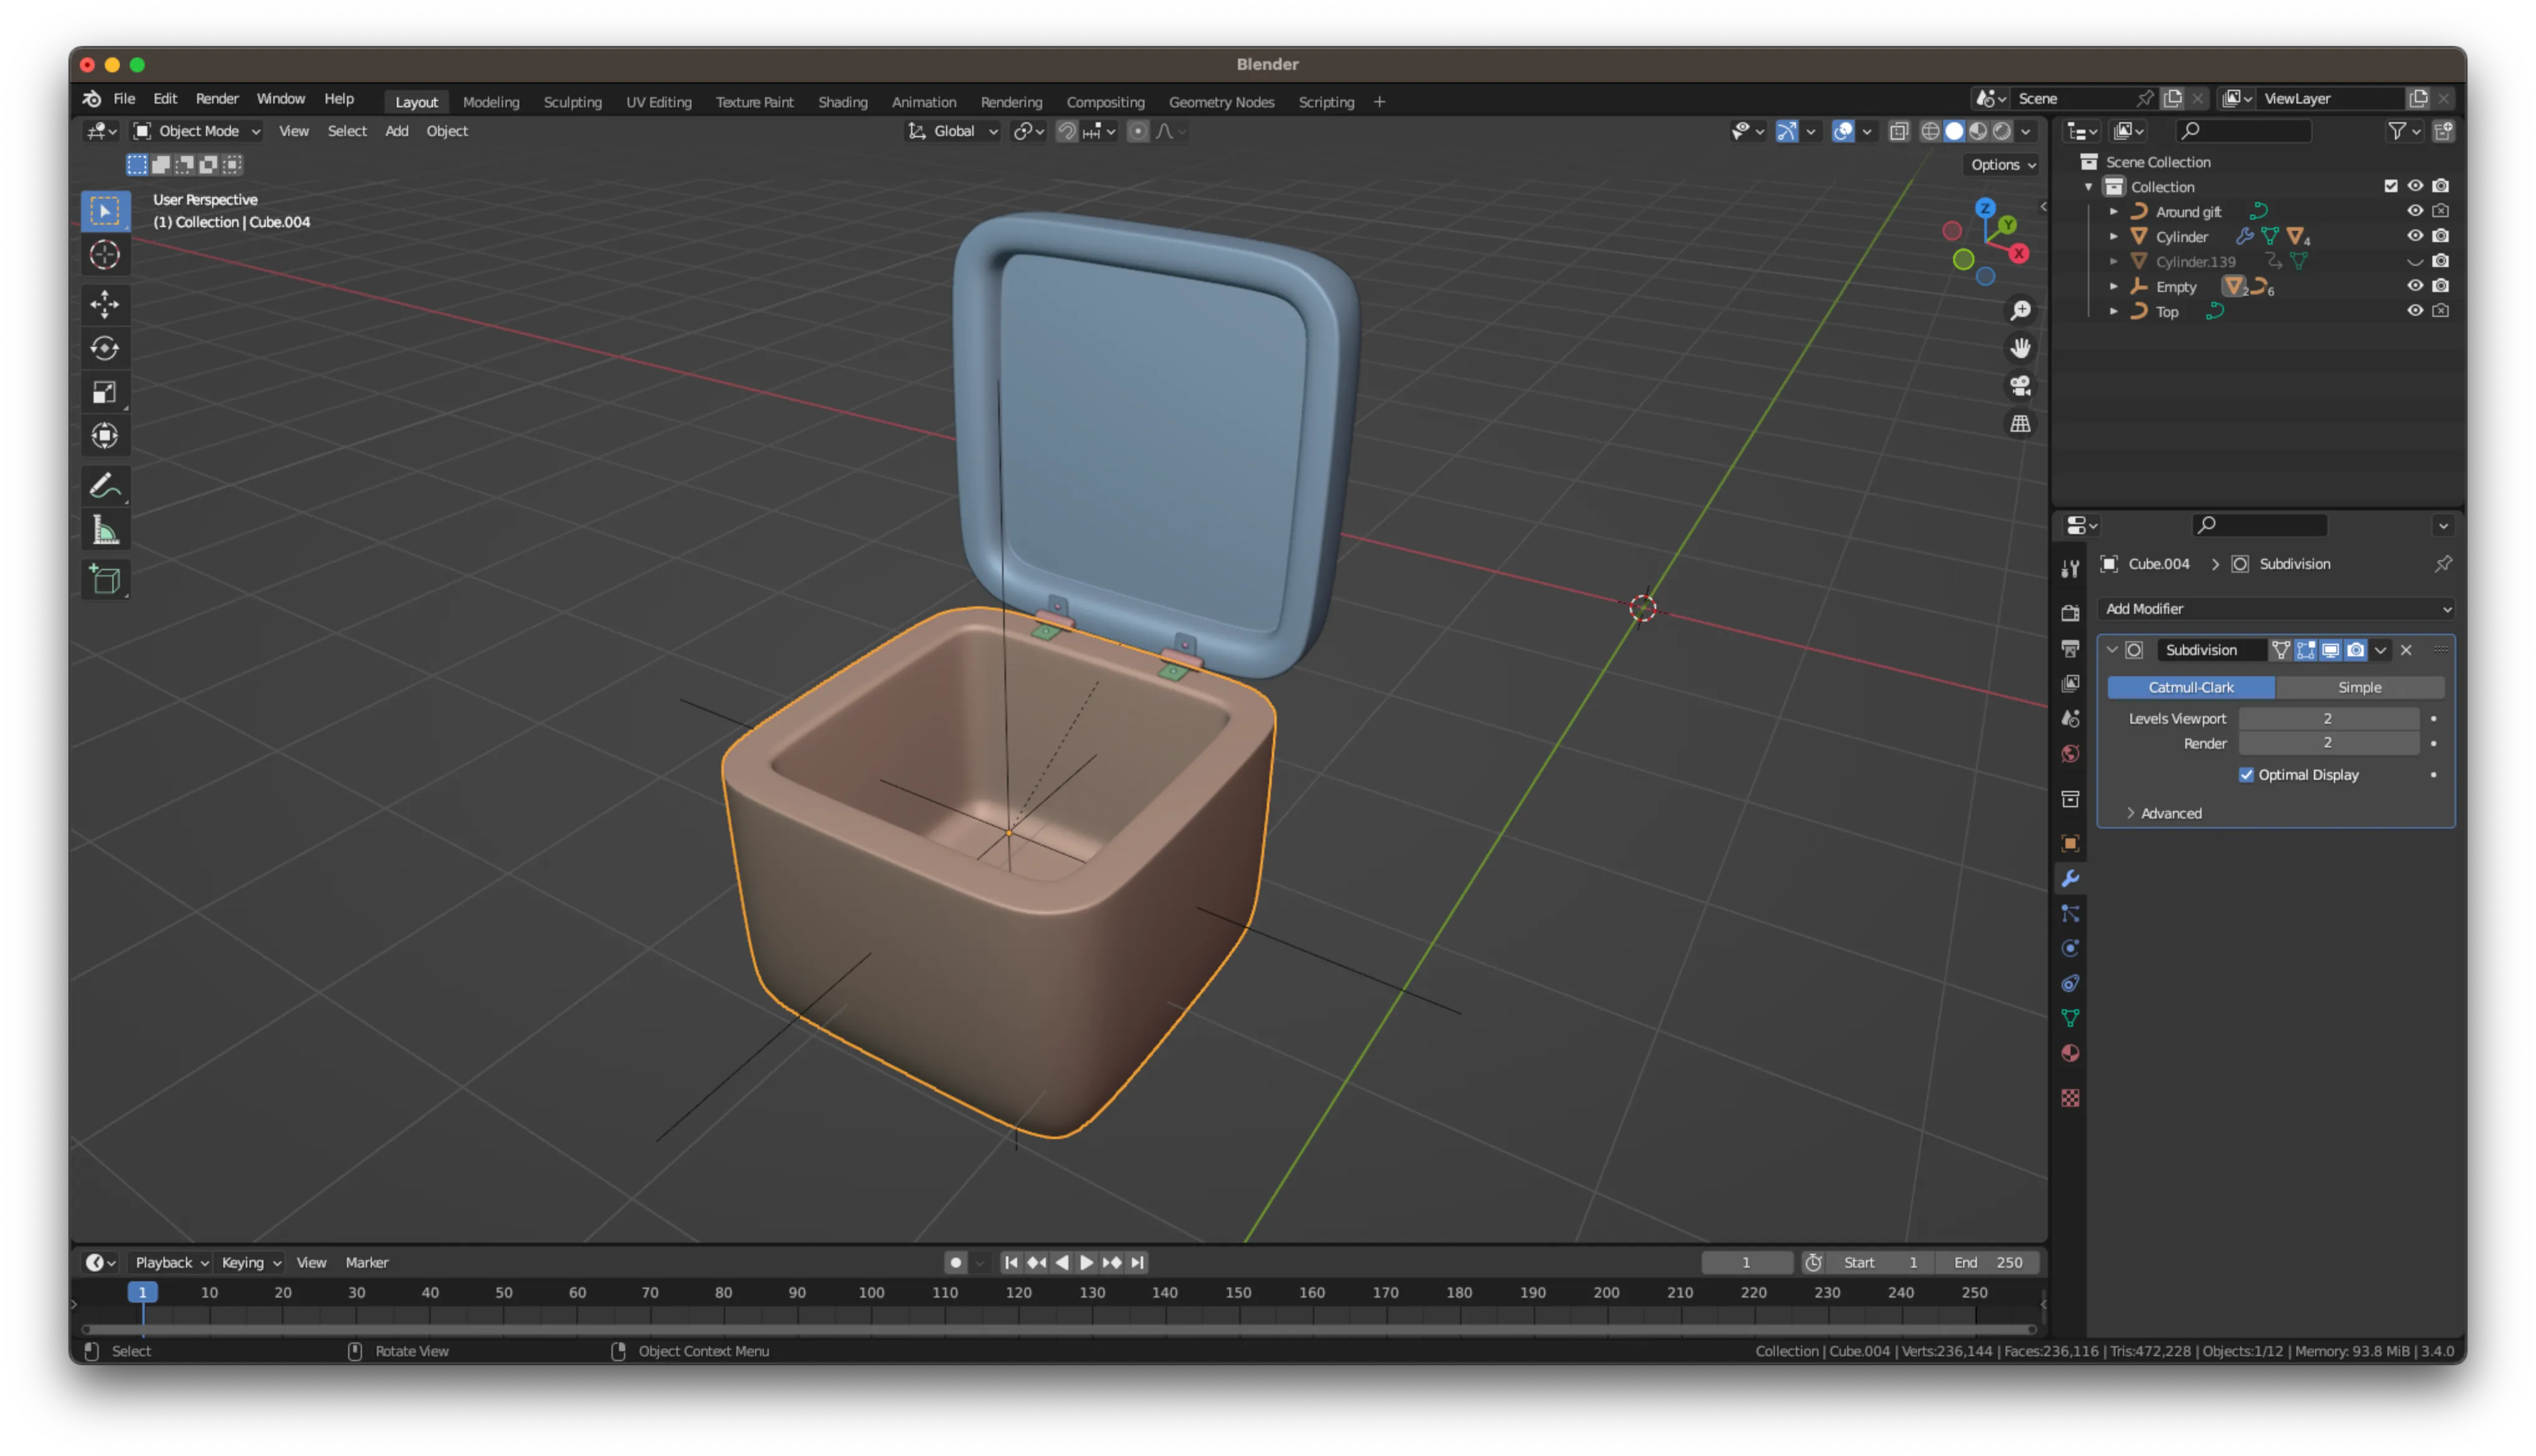Screen dimensions: 2536x1456
Task: Toggle snapping magnet icon
Action: tap(1066, 131)
